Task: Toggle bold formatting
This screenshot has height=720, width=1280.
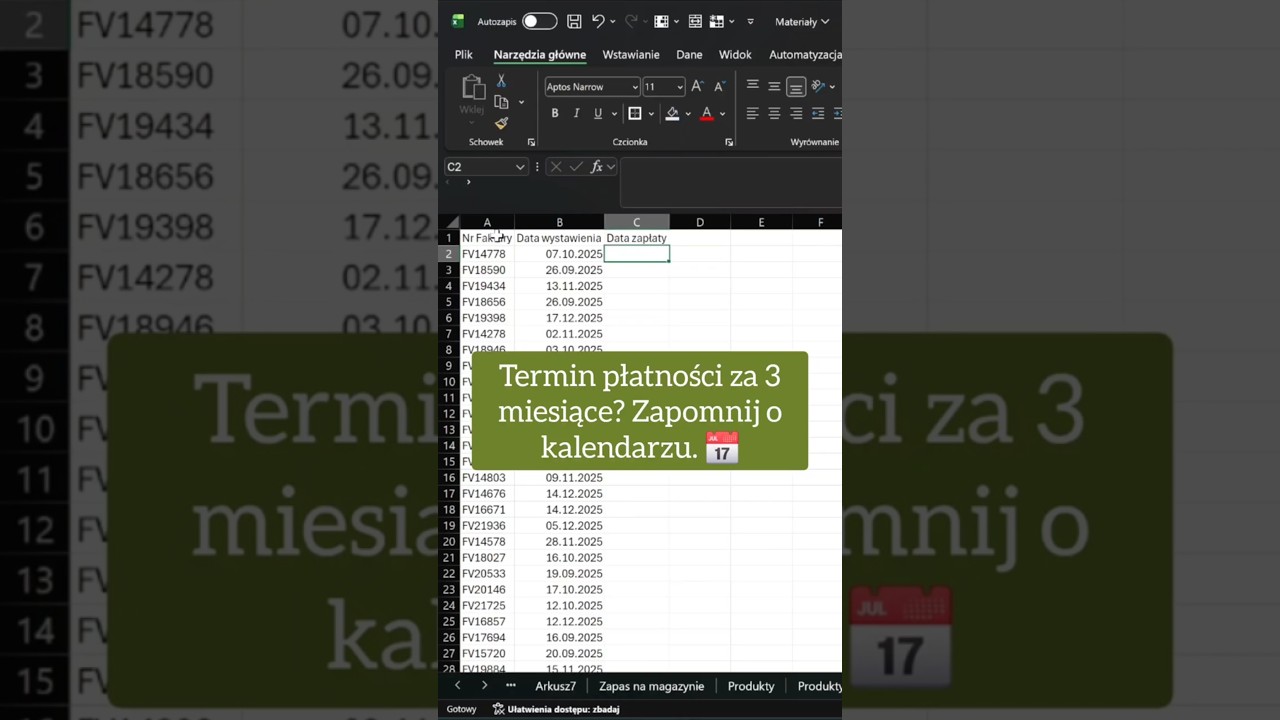Action: [555, 114]
